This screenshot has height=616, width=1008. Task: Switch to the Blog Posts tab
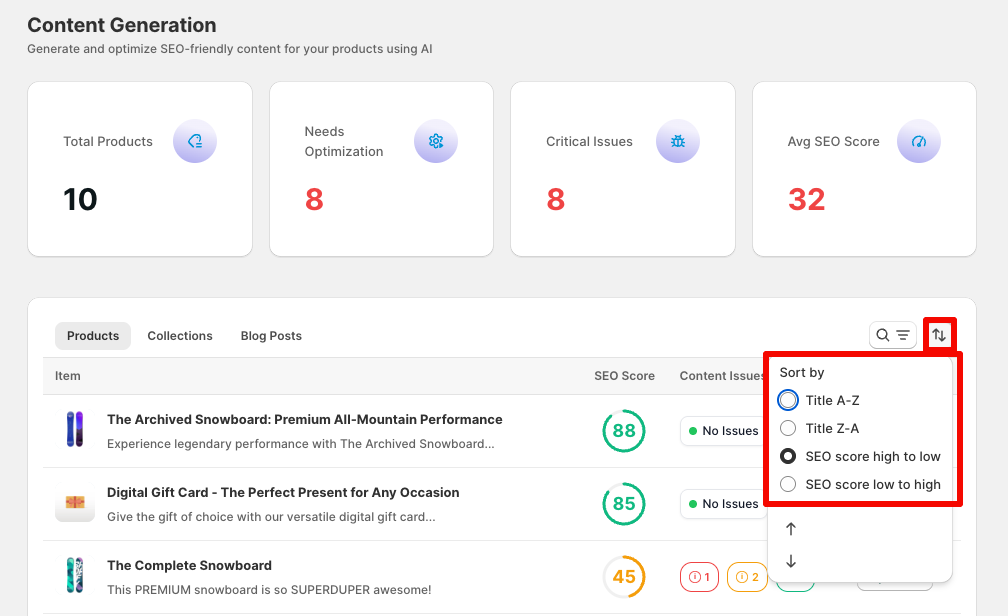point(271,336)
